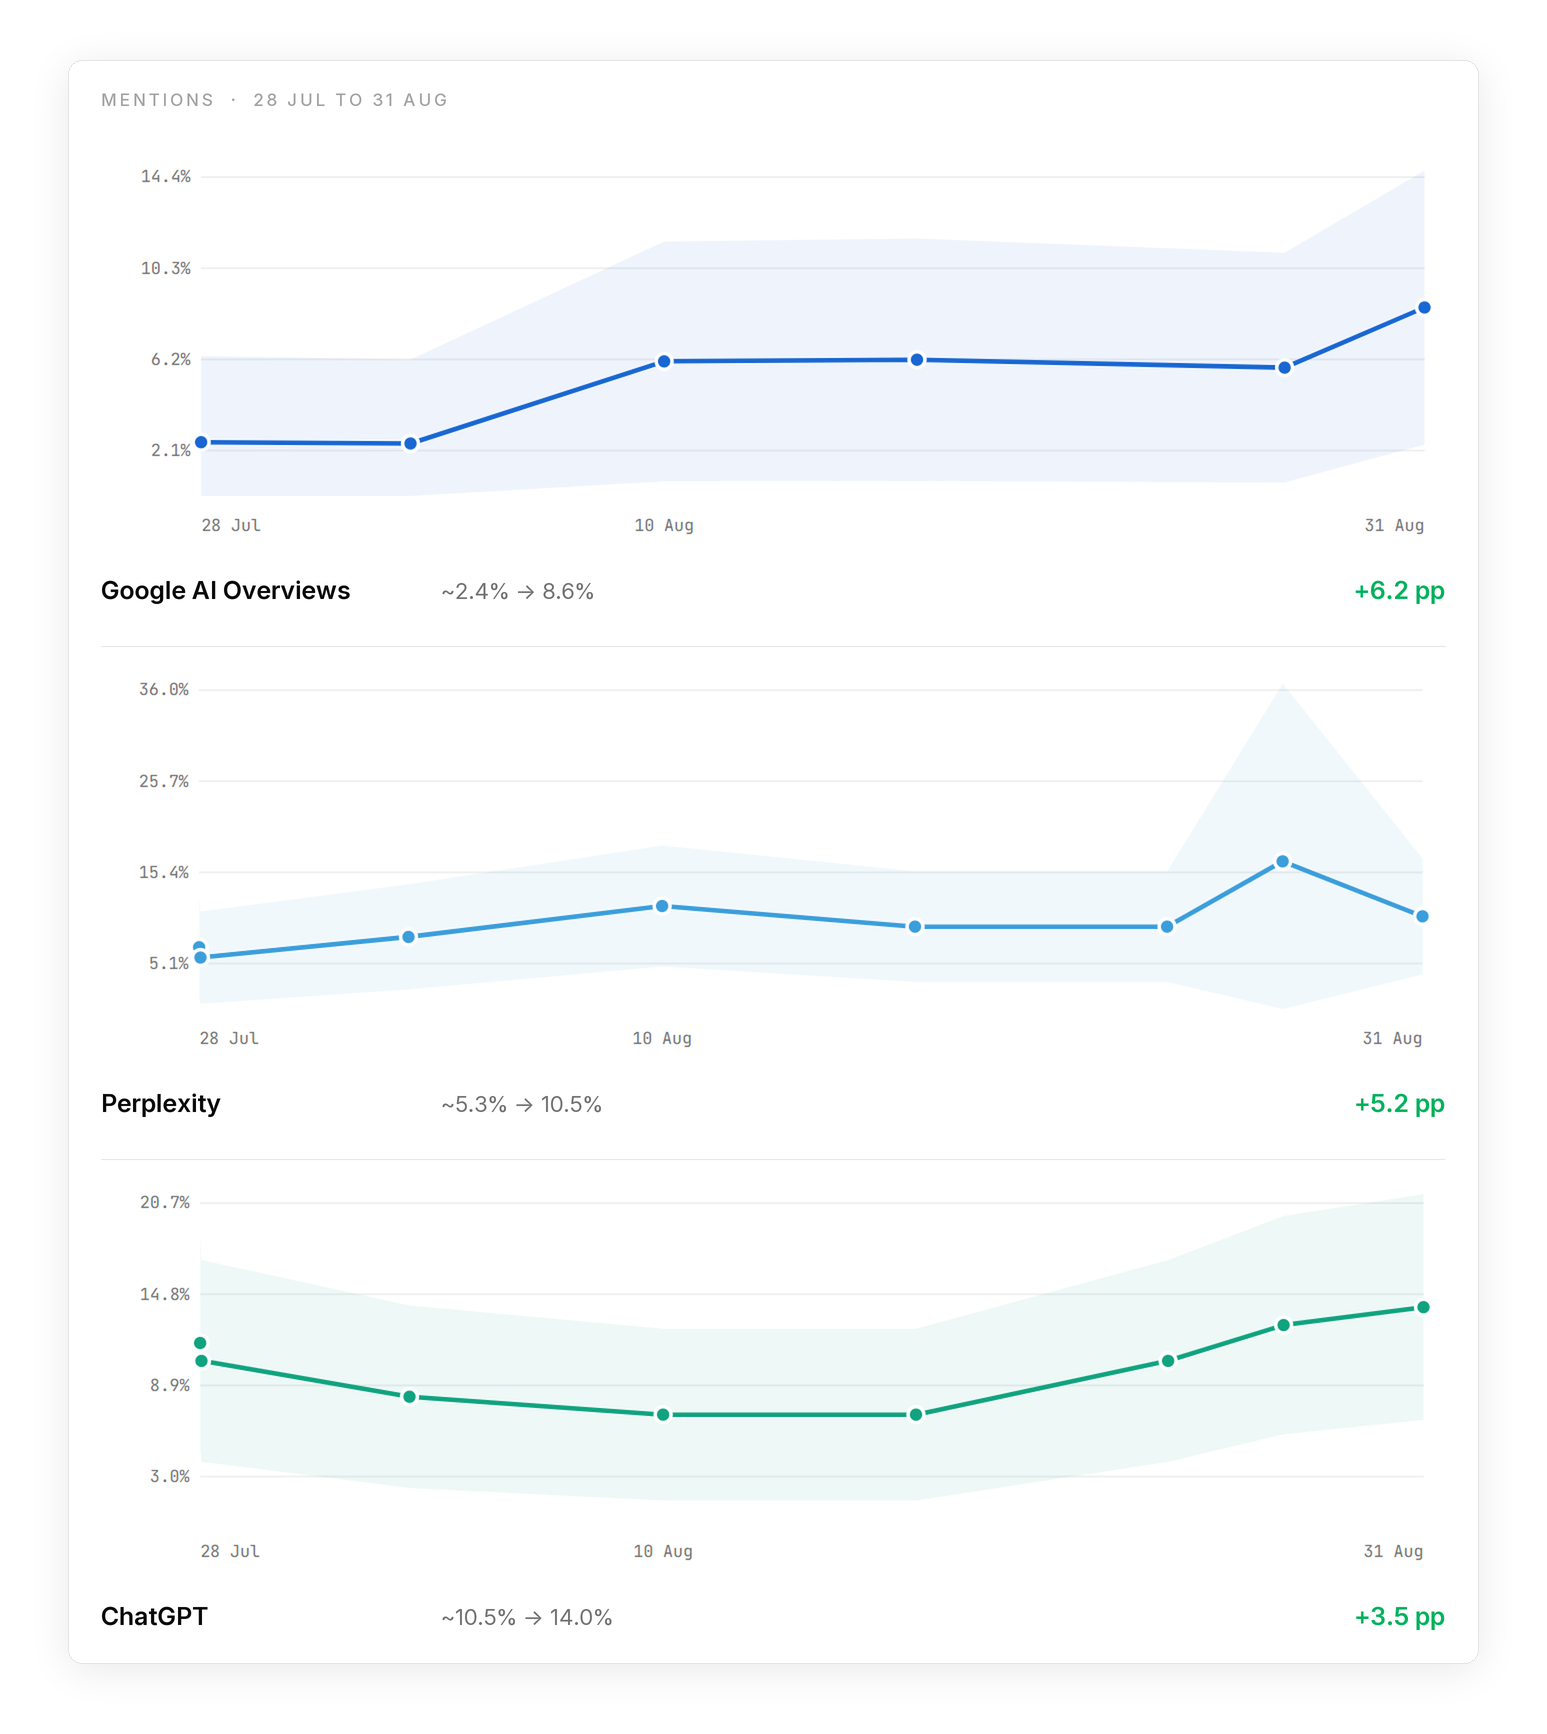Image resolution: width=1547 pixels, height=1734 pixels.
Task: Click ChatGPT 31 Aug final data point
Action: pyautogui.click(x=1423, y=1308)
